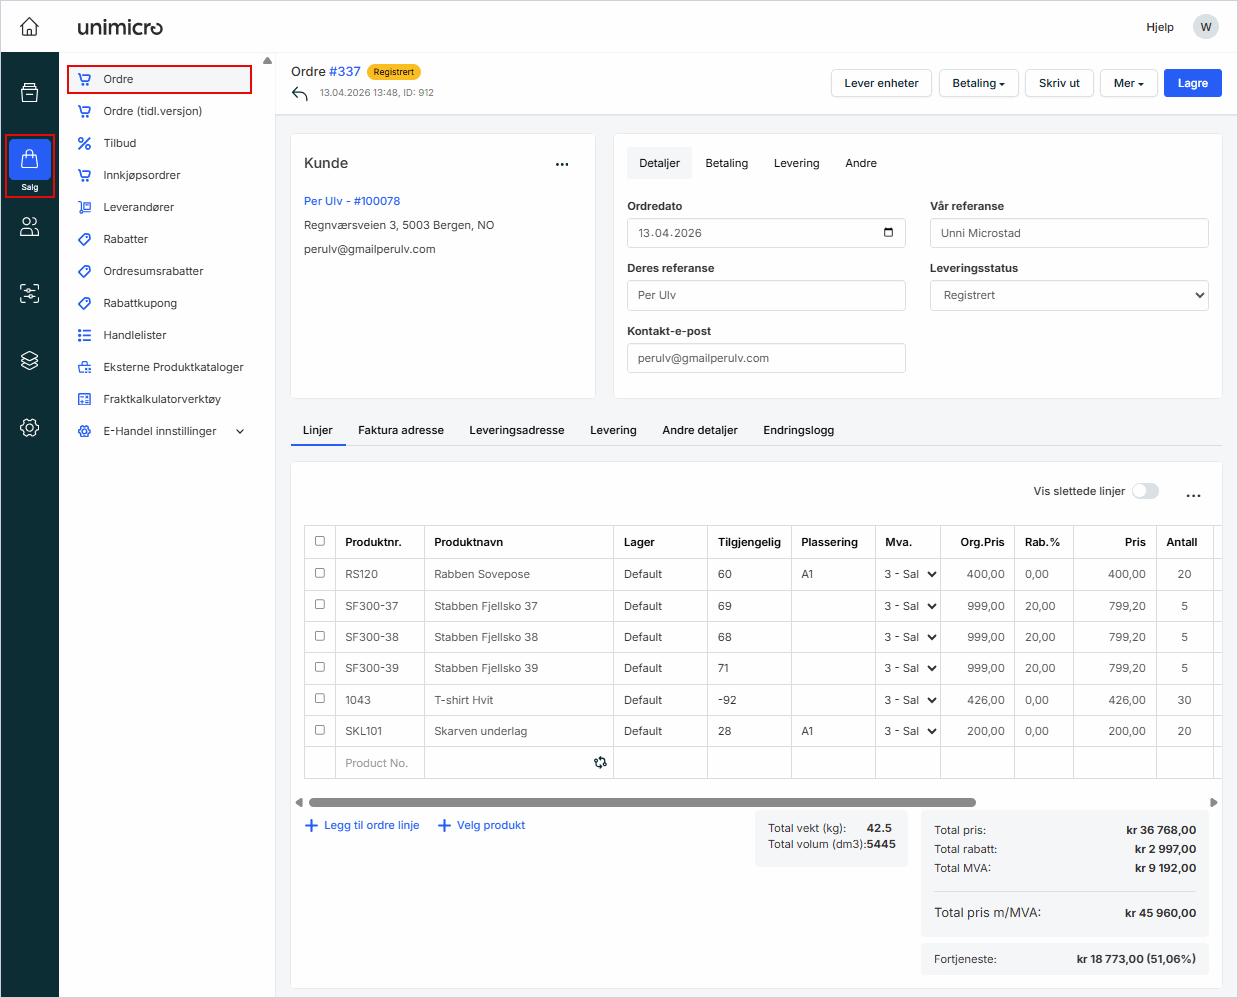Open the Leveringsstatus dropdown
1238x998 pixels.
tap(1068, 296)
